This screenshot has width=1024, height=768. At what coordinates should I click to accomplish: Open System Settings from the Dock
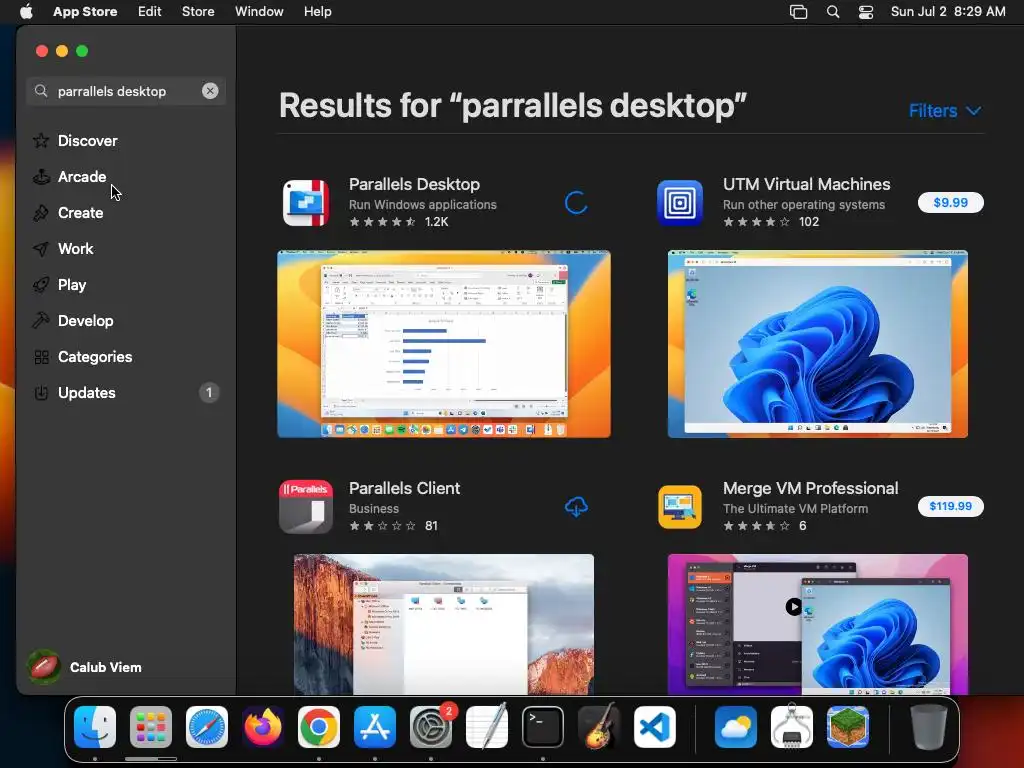pyautogui.click(x=431, y=727)
